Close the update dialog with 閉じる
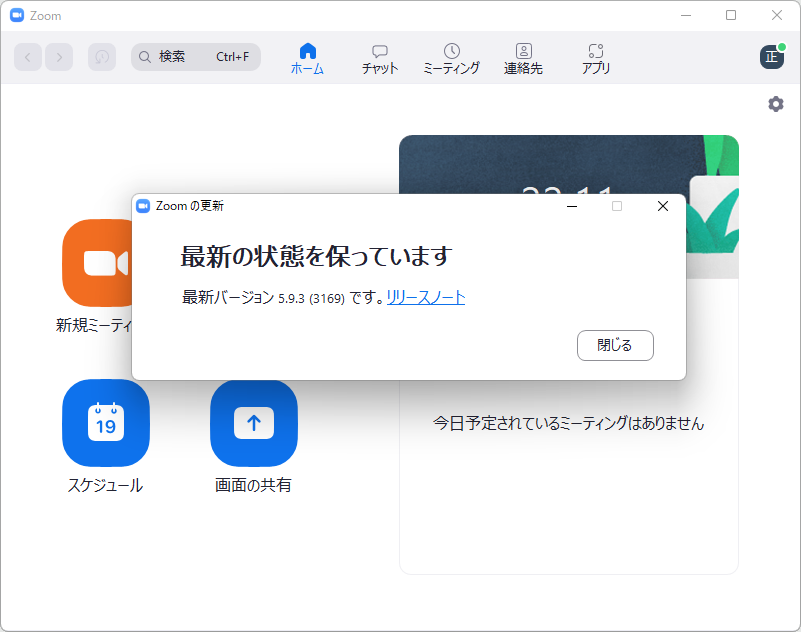The image size is (801, 632). pos(615,345)
